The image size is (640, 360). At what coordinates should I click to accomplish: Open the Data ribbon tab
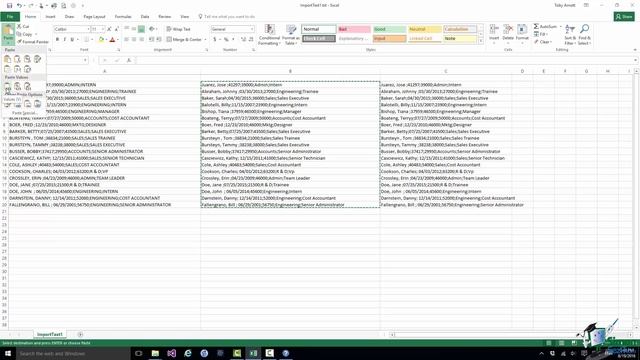coord(145,17)
